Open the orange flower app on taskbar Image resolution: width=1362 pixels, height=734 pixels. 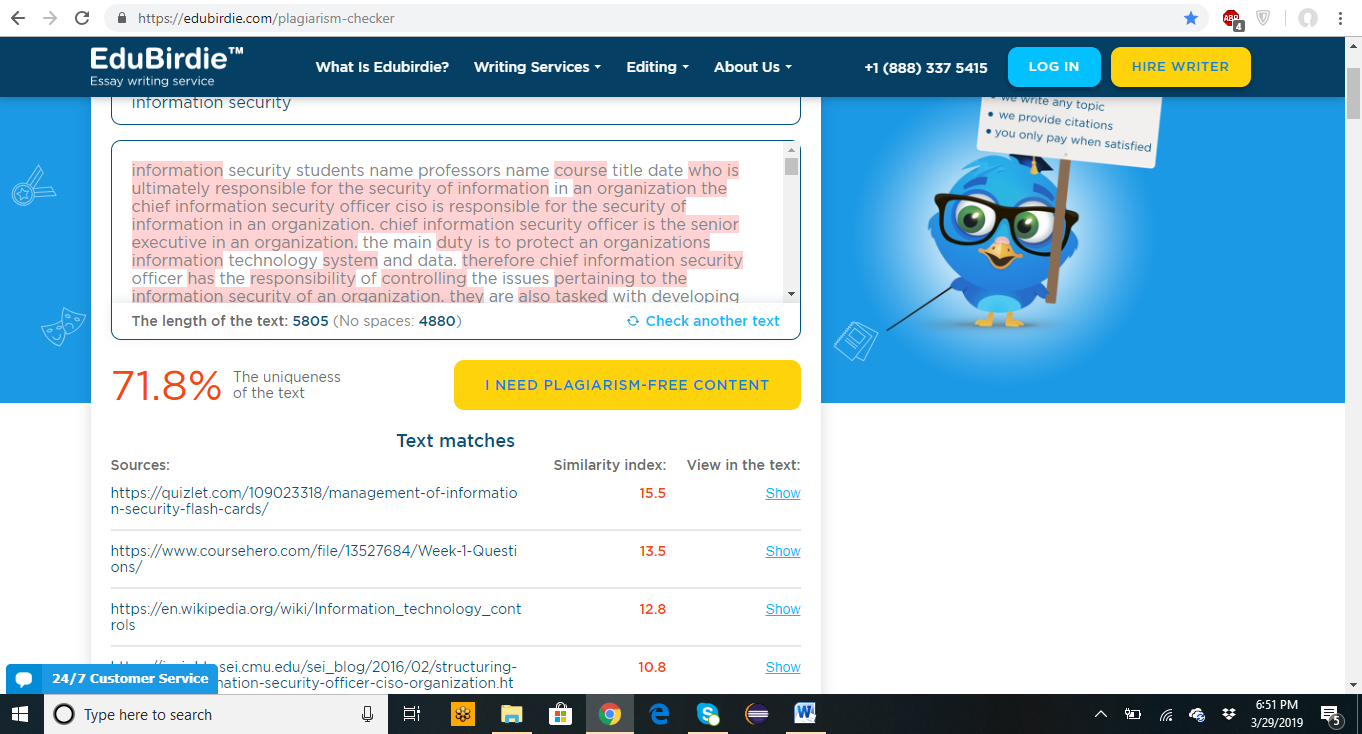click(x=463, y=714)
